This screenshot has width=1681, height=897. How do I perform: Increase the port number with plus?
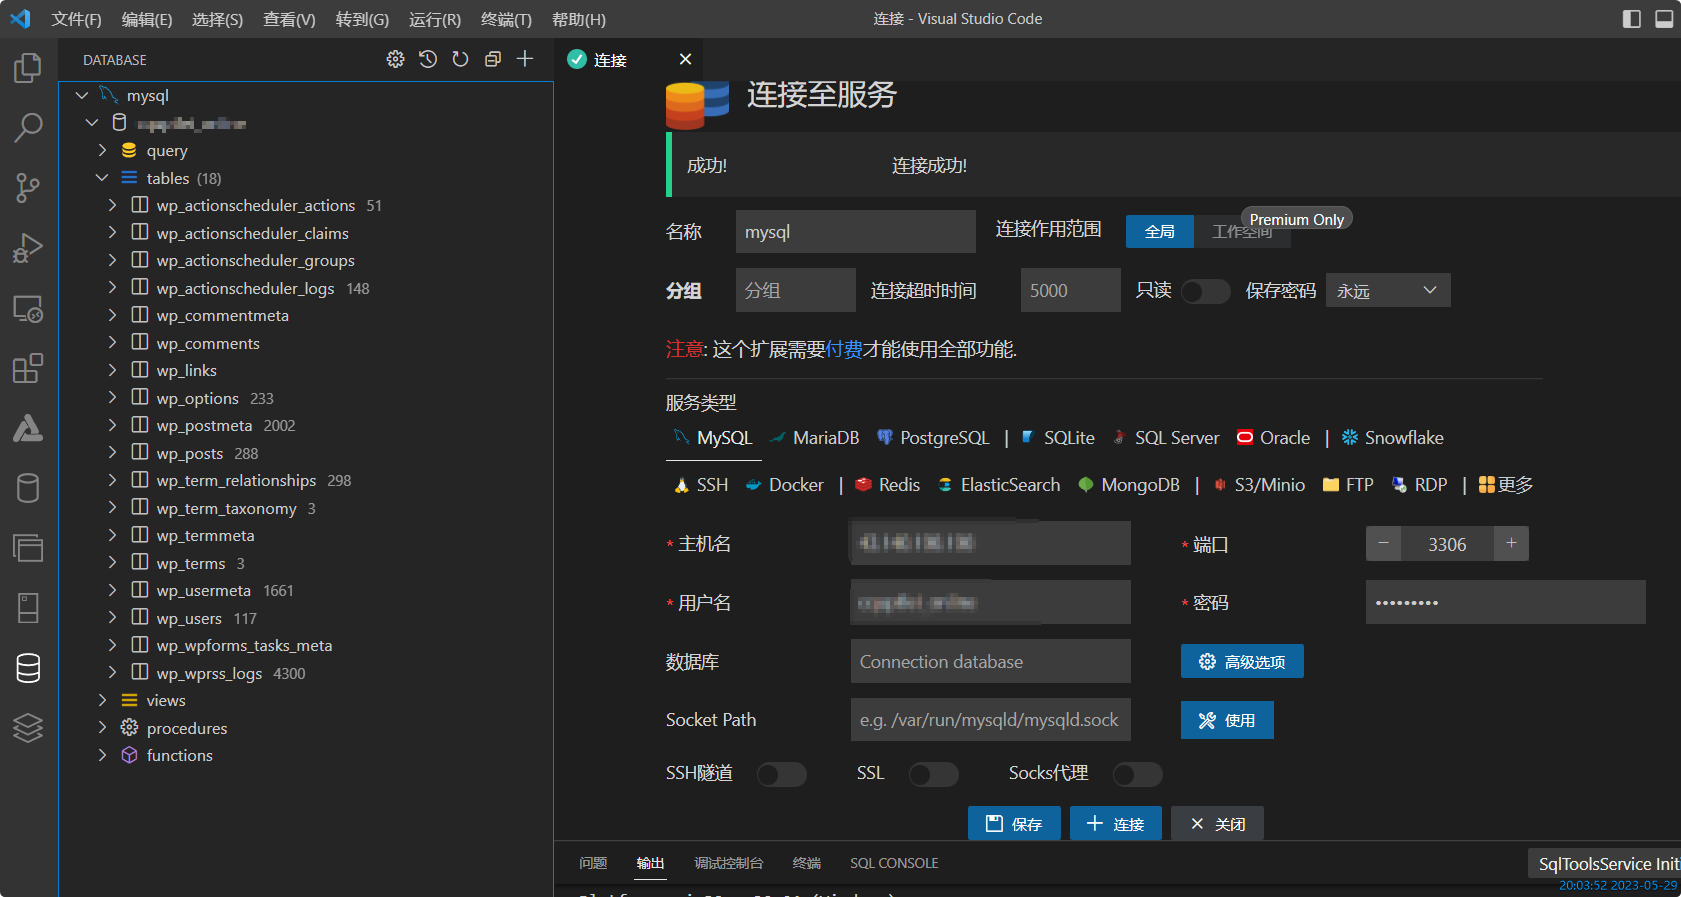pyautogui.click(x=1511, y=543)
